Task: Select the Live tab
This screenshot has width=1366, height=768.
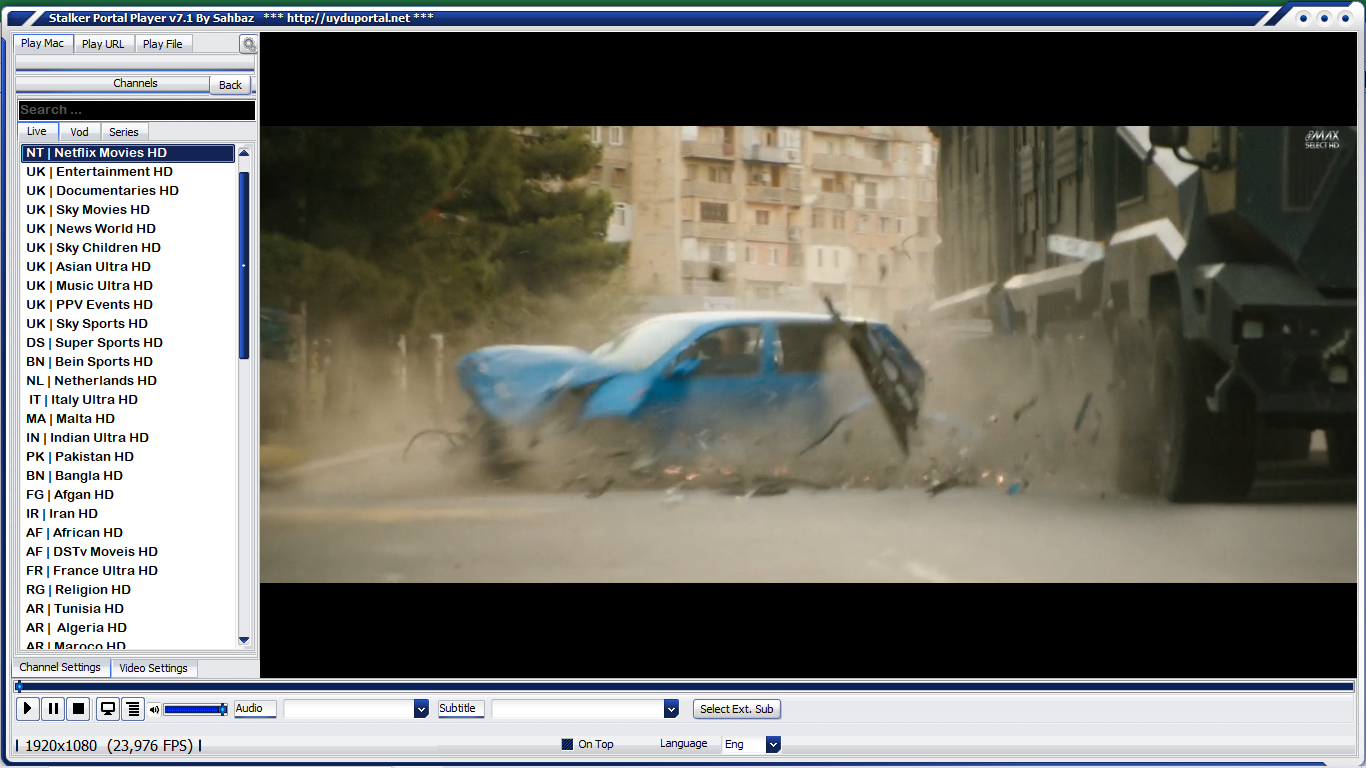Action: [37, 131]
